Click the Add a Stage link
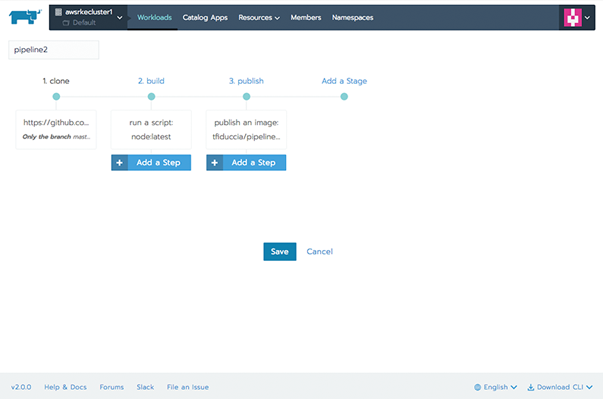603x399 pixels. [344, 81]
